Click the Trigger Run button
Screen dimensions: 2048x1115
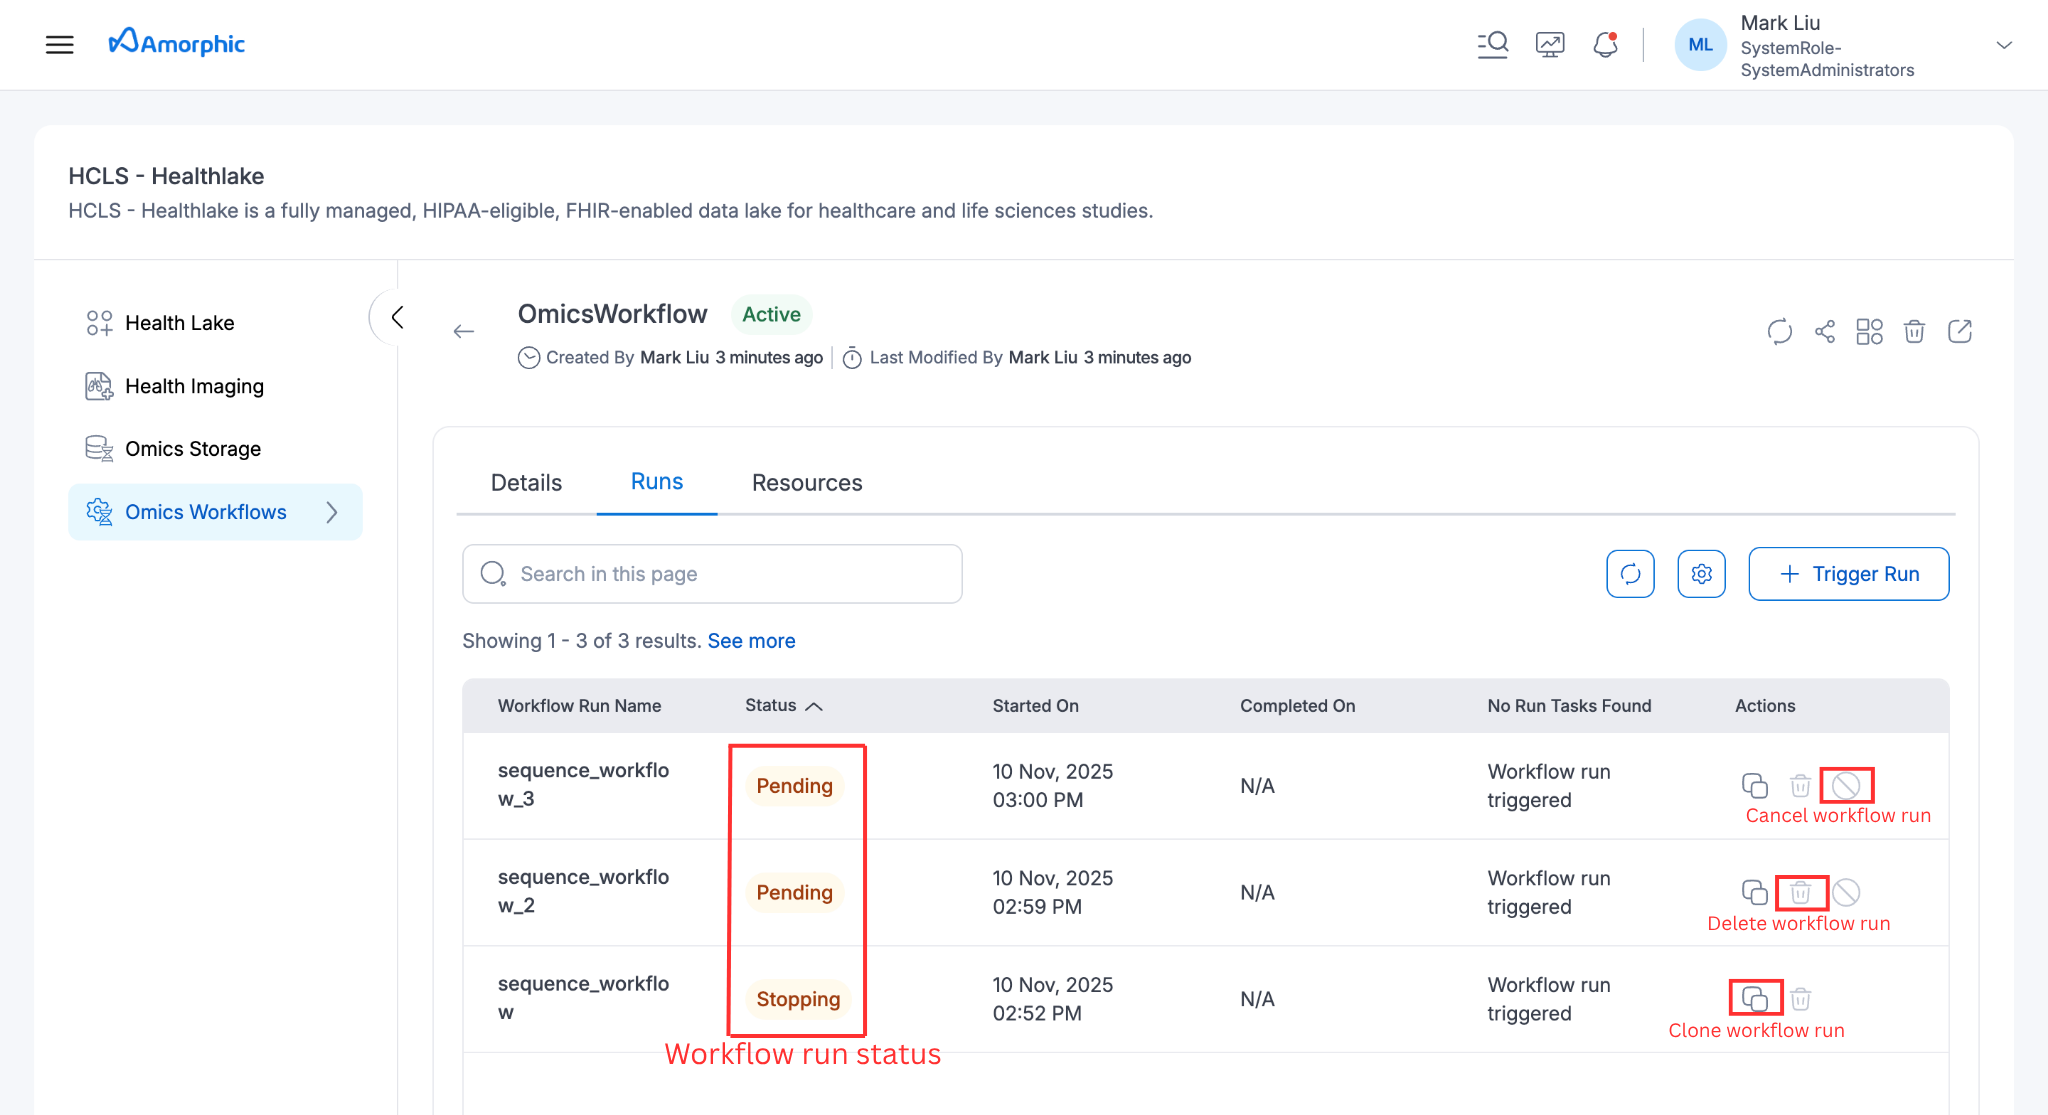point(1848,574)
